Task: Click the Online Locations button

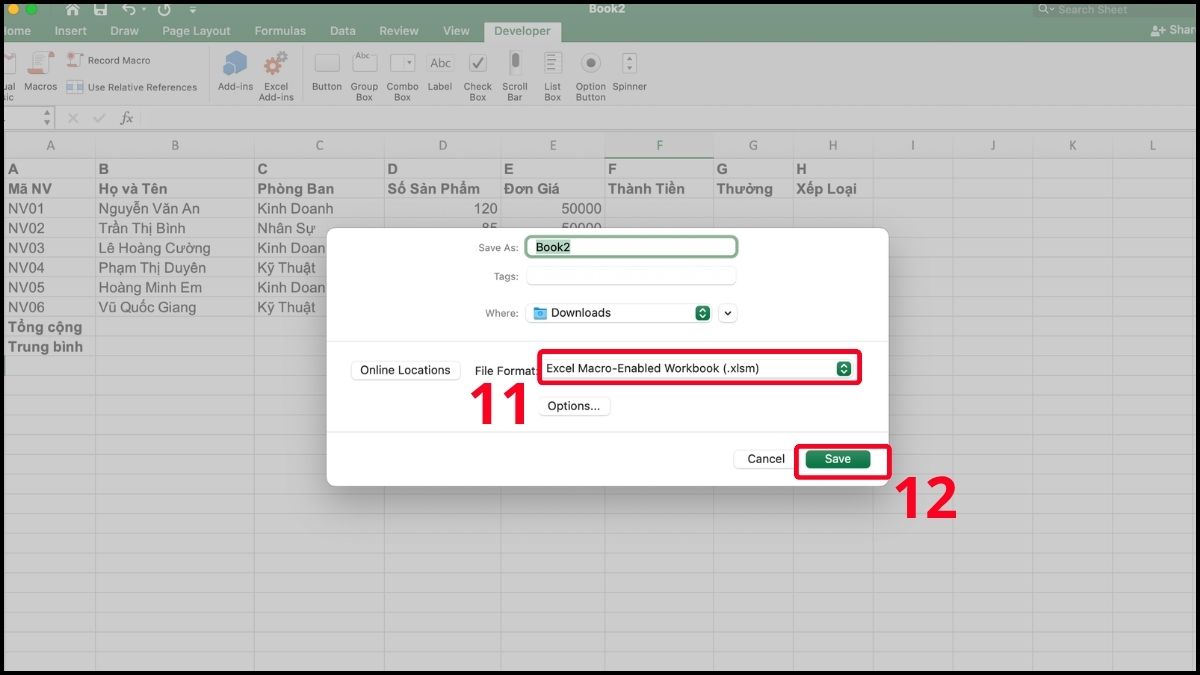Action: click(x=405, y=370)
